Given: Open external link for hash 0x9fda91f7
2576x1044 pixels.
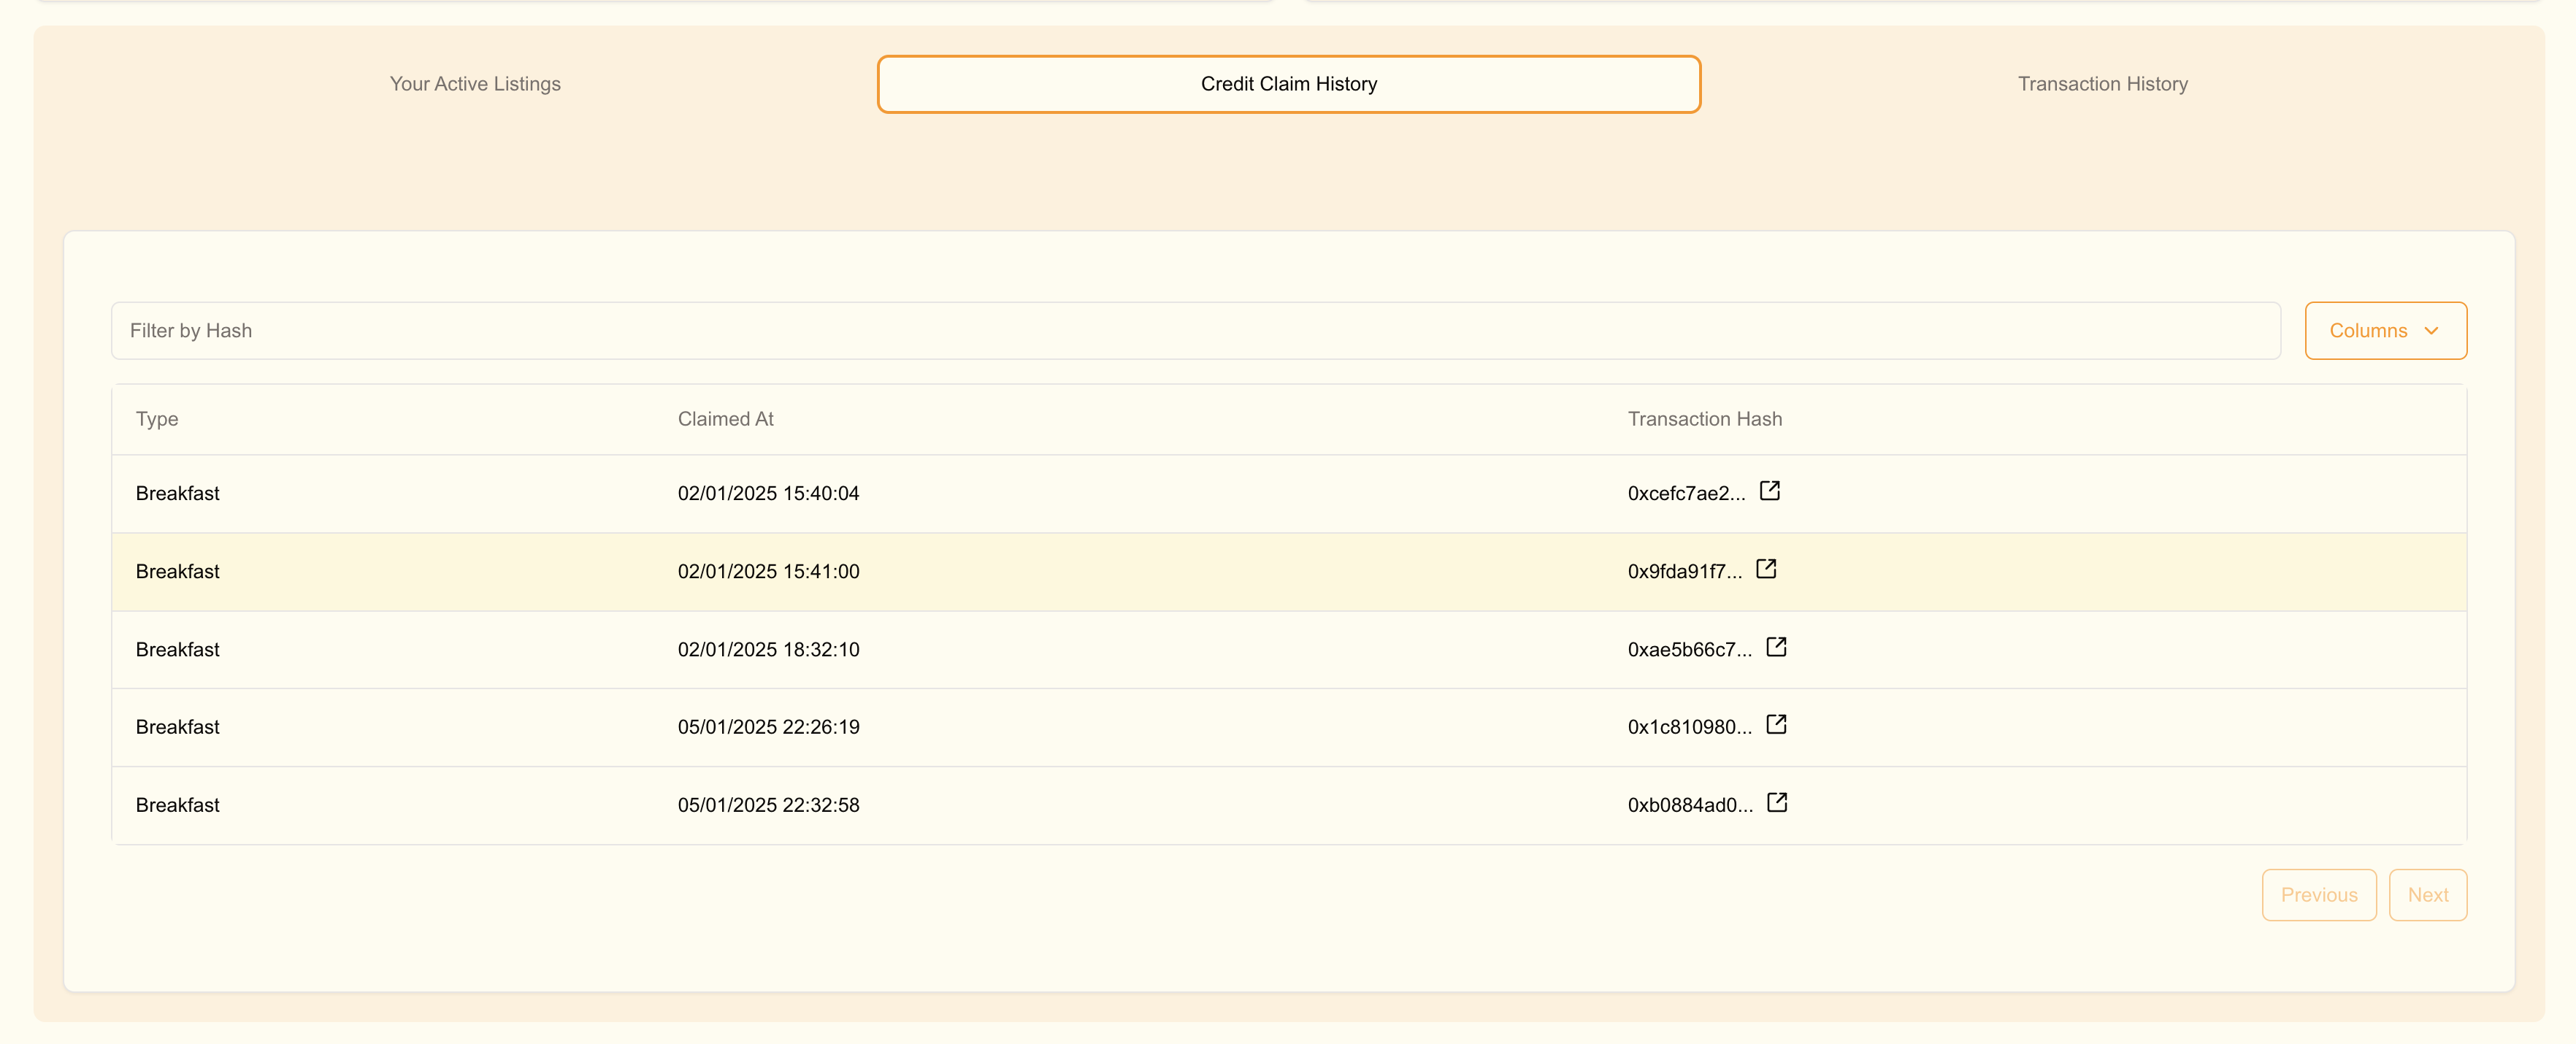Looking at the screenshot, I should tap(1766, 569).
